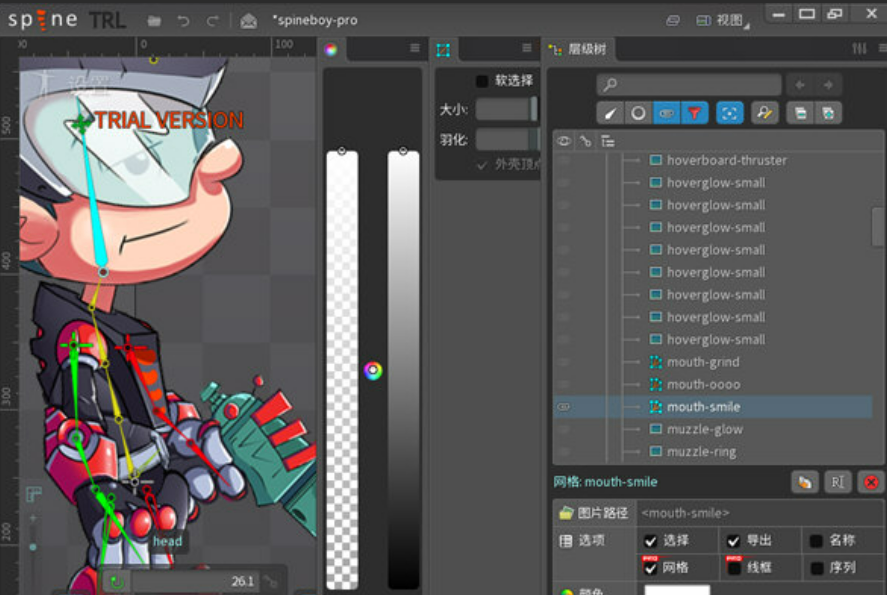
Task: Edit the <mouth-smile> image path field
Action: (759, 513)
